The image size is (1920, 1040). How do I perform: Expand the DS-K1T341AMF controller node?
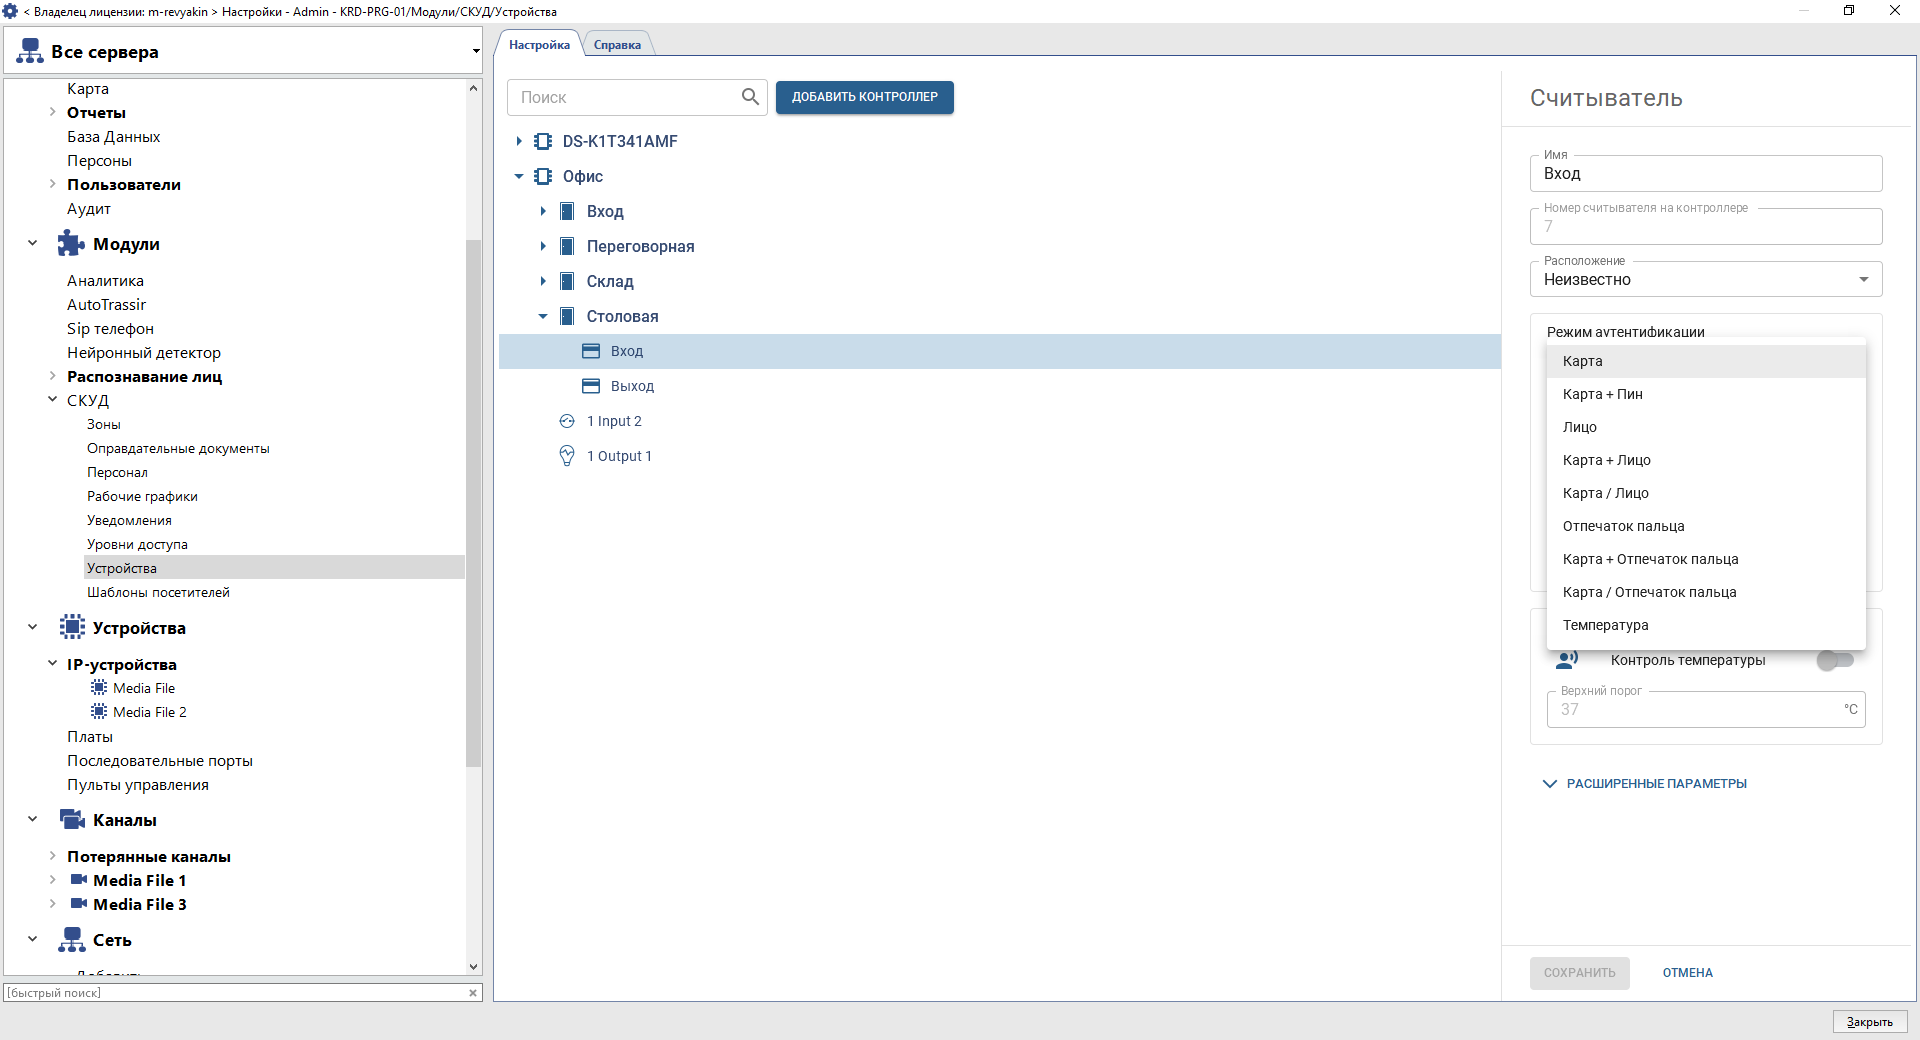click(x=519, y=142)
